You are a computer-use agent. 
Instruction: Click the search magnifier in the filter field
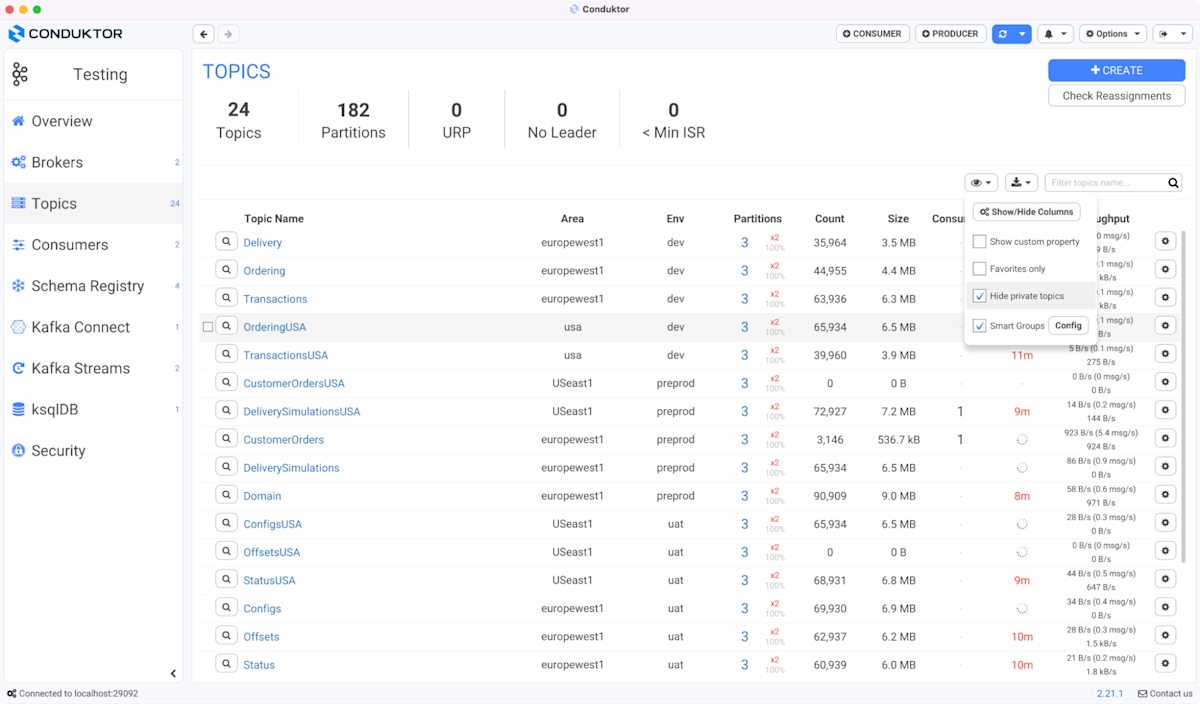(1173, 183)
